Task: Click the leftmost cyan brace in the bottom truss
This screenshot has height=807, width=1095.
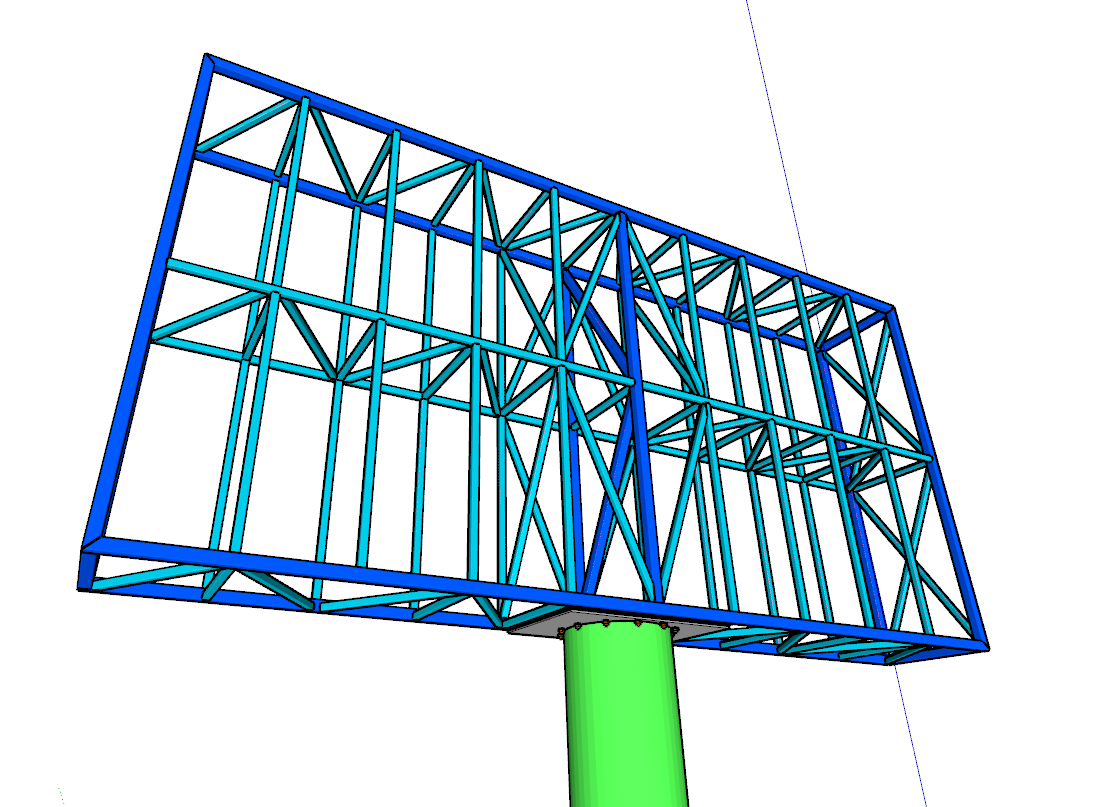Action: 150,578
